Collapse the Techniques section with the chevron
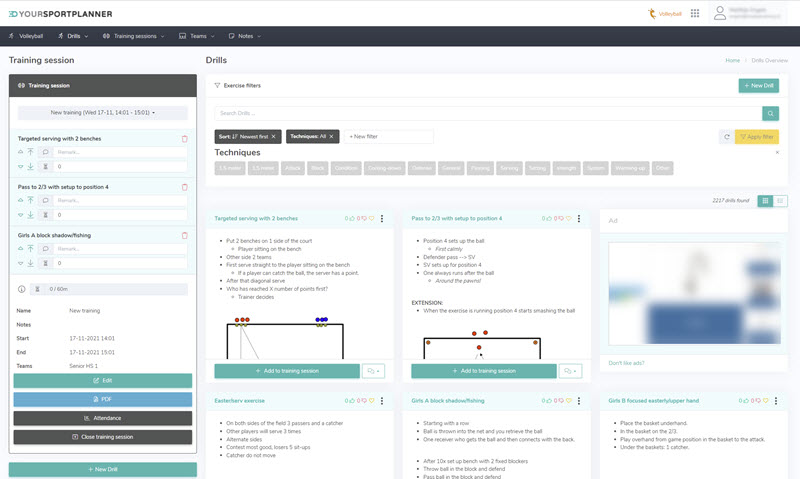800x479 pixels. [777, 153]
